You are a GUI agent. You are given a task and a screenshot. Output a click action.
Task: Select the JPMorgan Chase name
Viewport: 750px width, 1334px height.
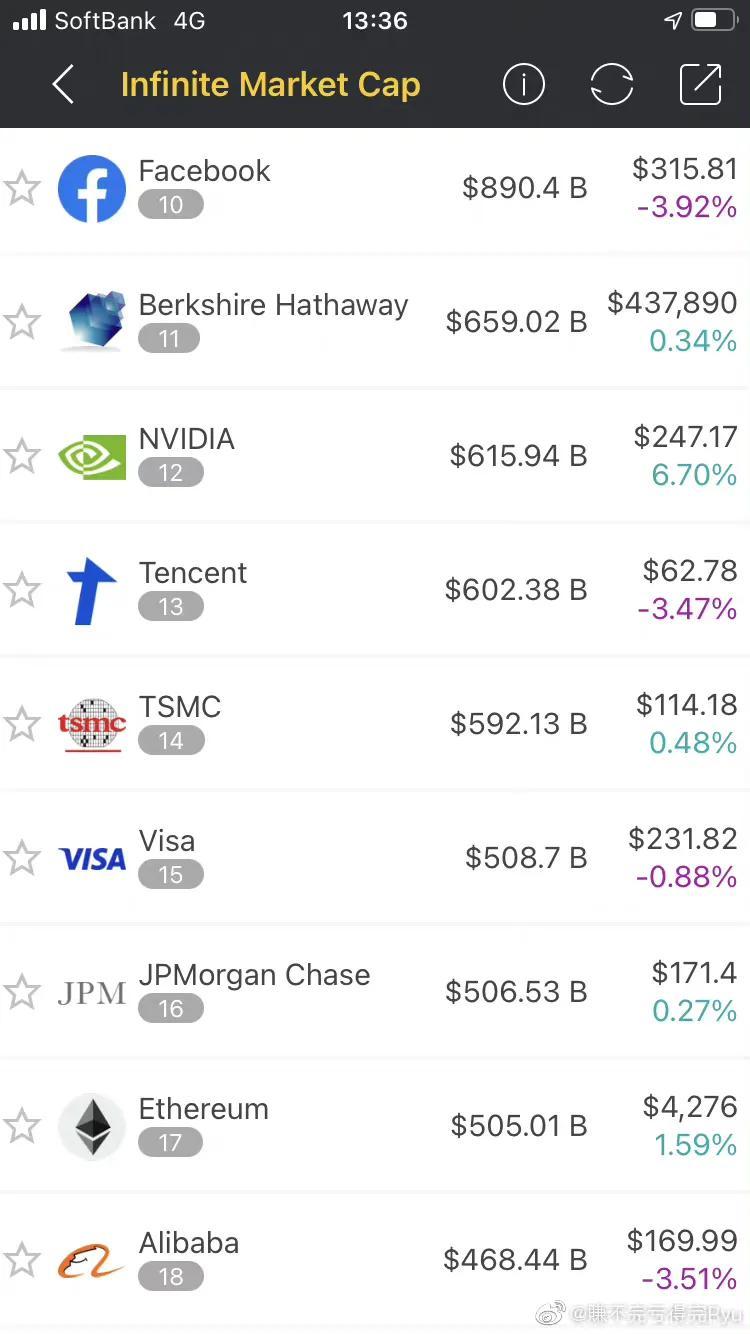tap(254, 975)
